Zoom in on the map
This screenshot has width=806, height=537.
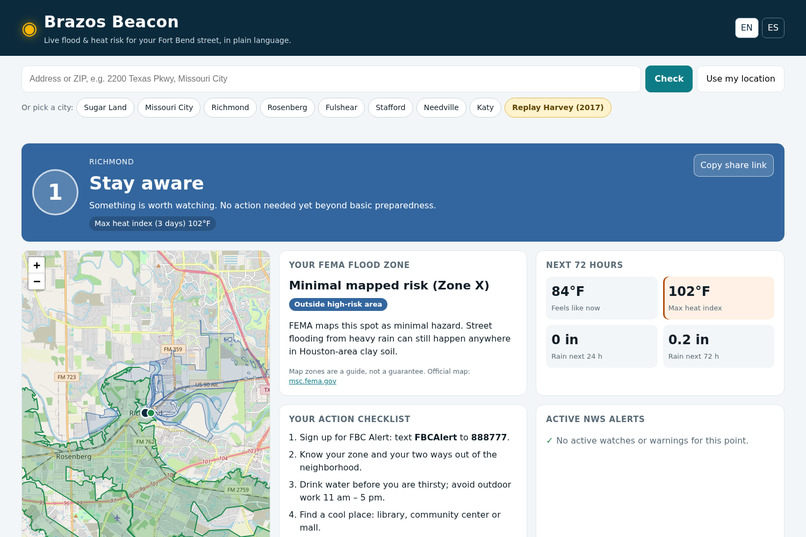(x=36, y=265)
